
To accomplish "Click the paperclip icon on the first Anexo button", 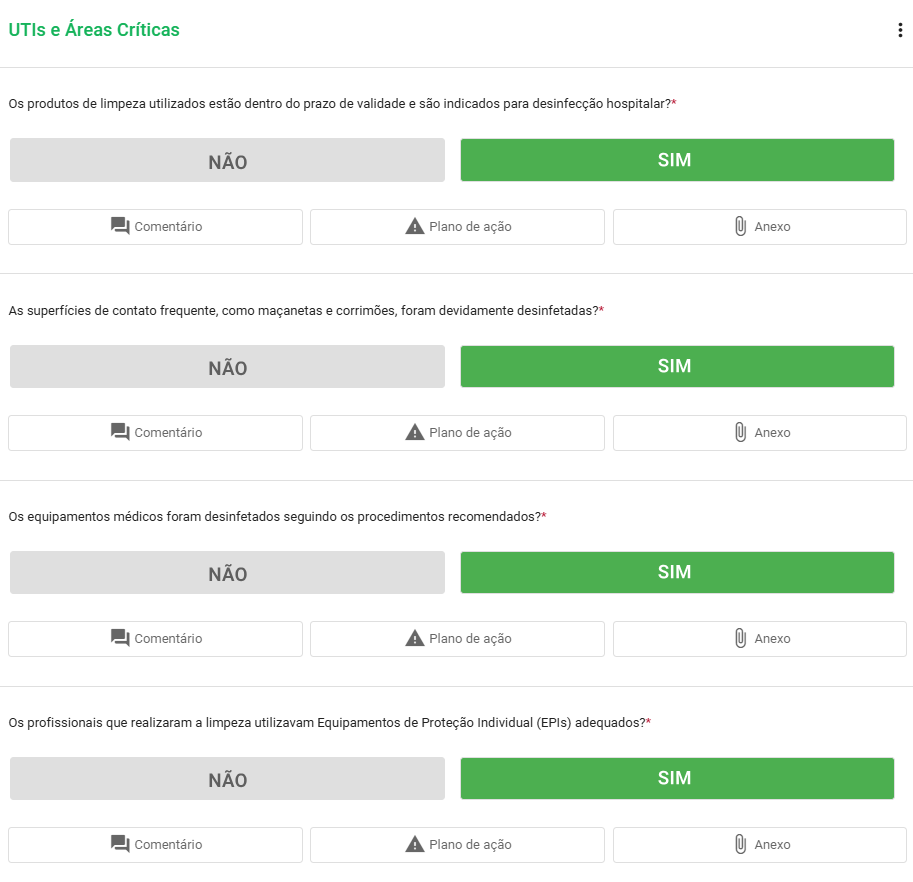I will [x=740, y=226].
